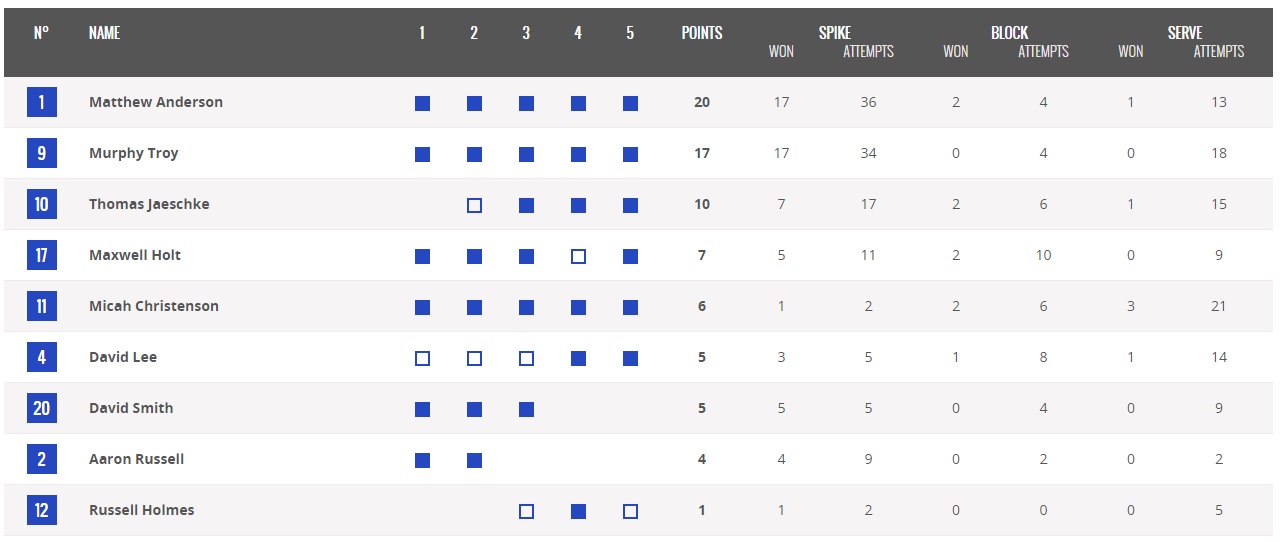
Task: Click Thomas Jaeschke's empty set 2 square
Action: pyautogui.click(x=475, y=205)
